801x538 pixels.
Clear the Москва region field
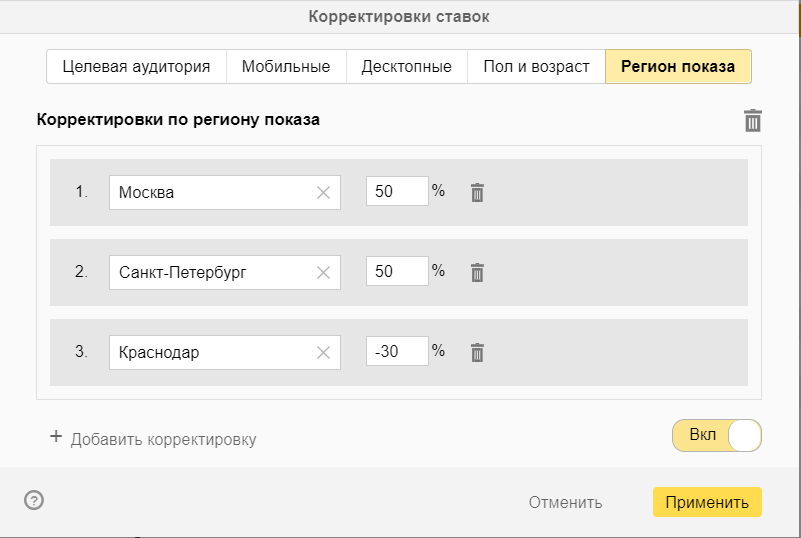click(323, 193)
